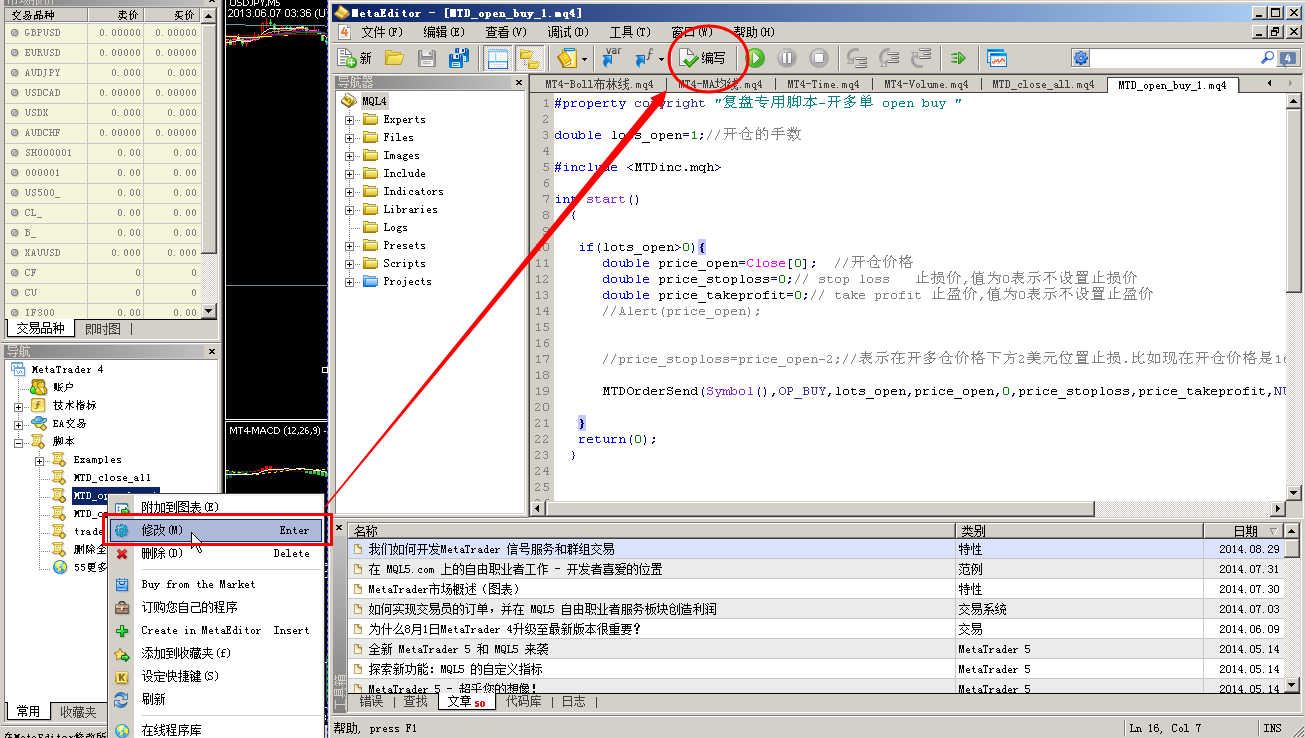Click the trading terminal chart icon

pyautogui.click(x=997, y=58)
